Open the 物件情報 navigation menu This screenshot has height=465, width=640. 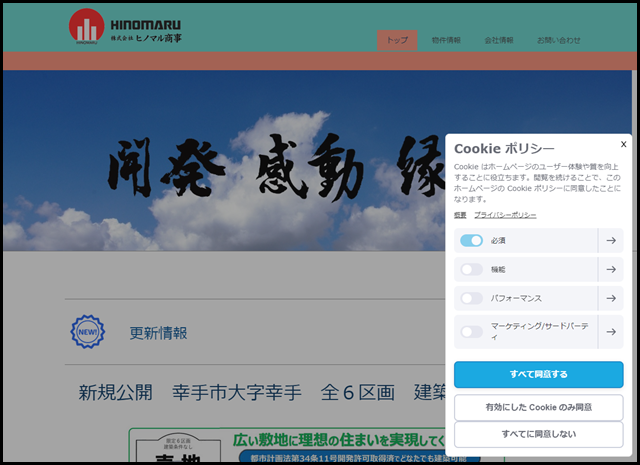(x=446, y=40)
